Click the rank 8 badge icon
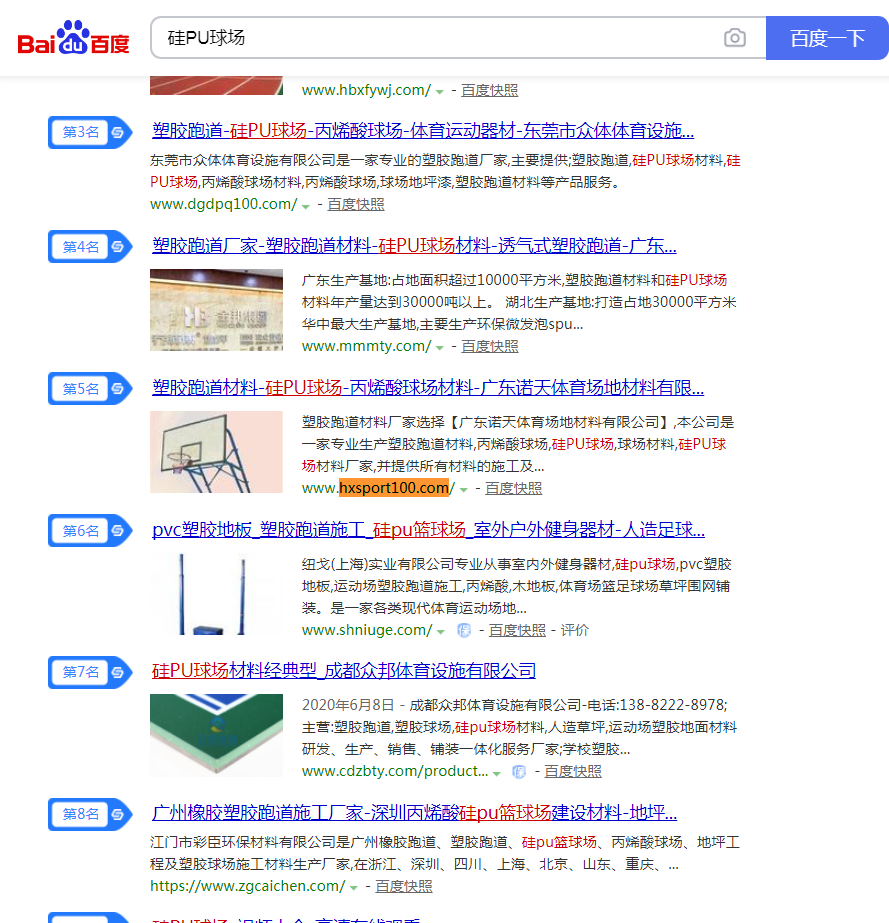The width and height of the screenshot is (889, 923). click(x=90, y=814)
